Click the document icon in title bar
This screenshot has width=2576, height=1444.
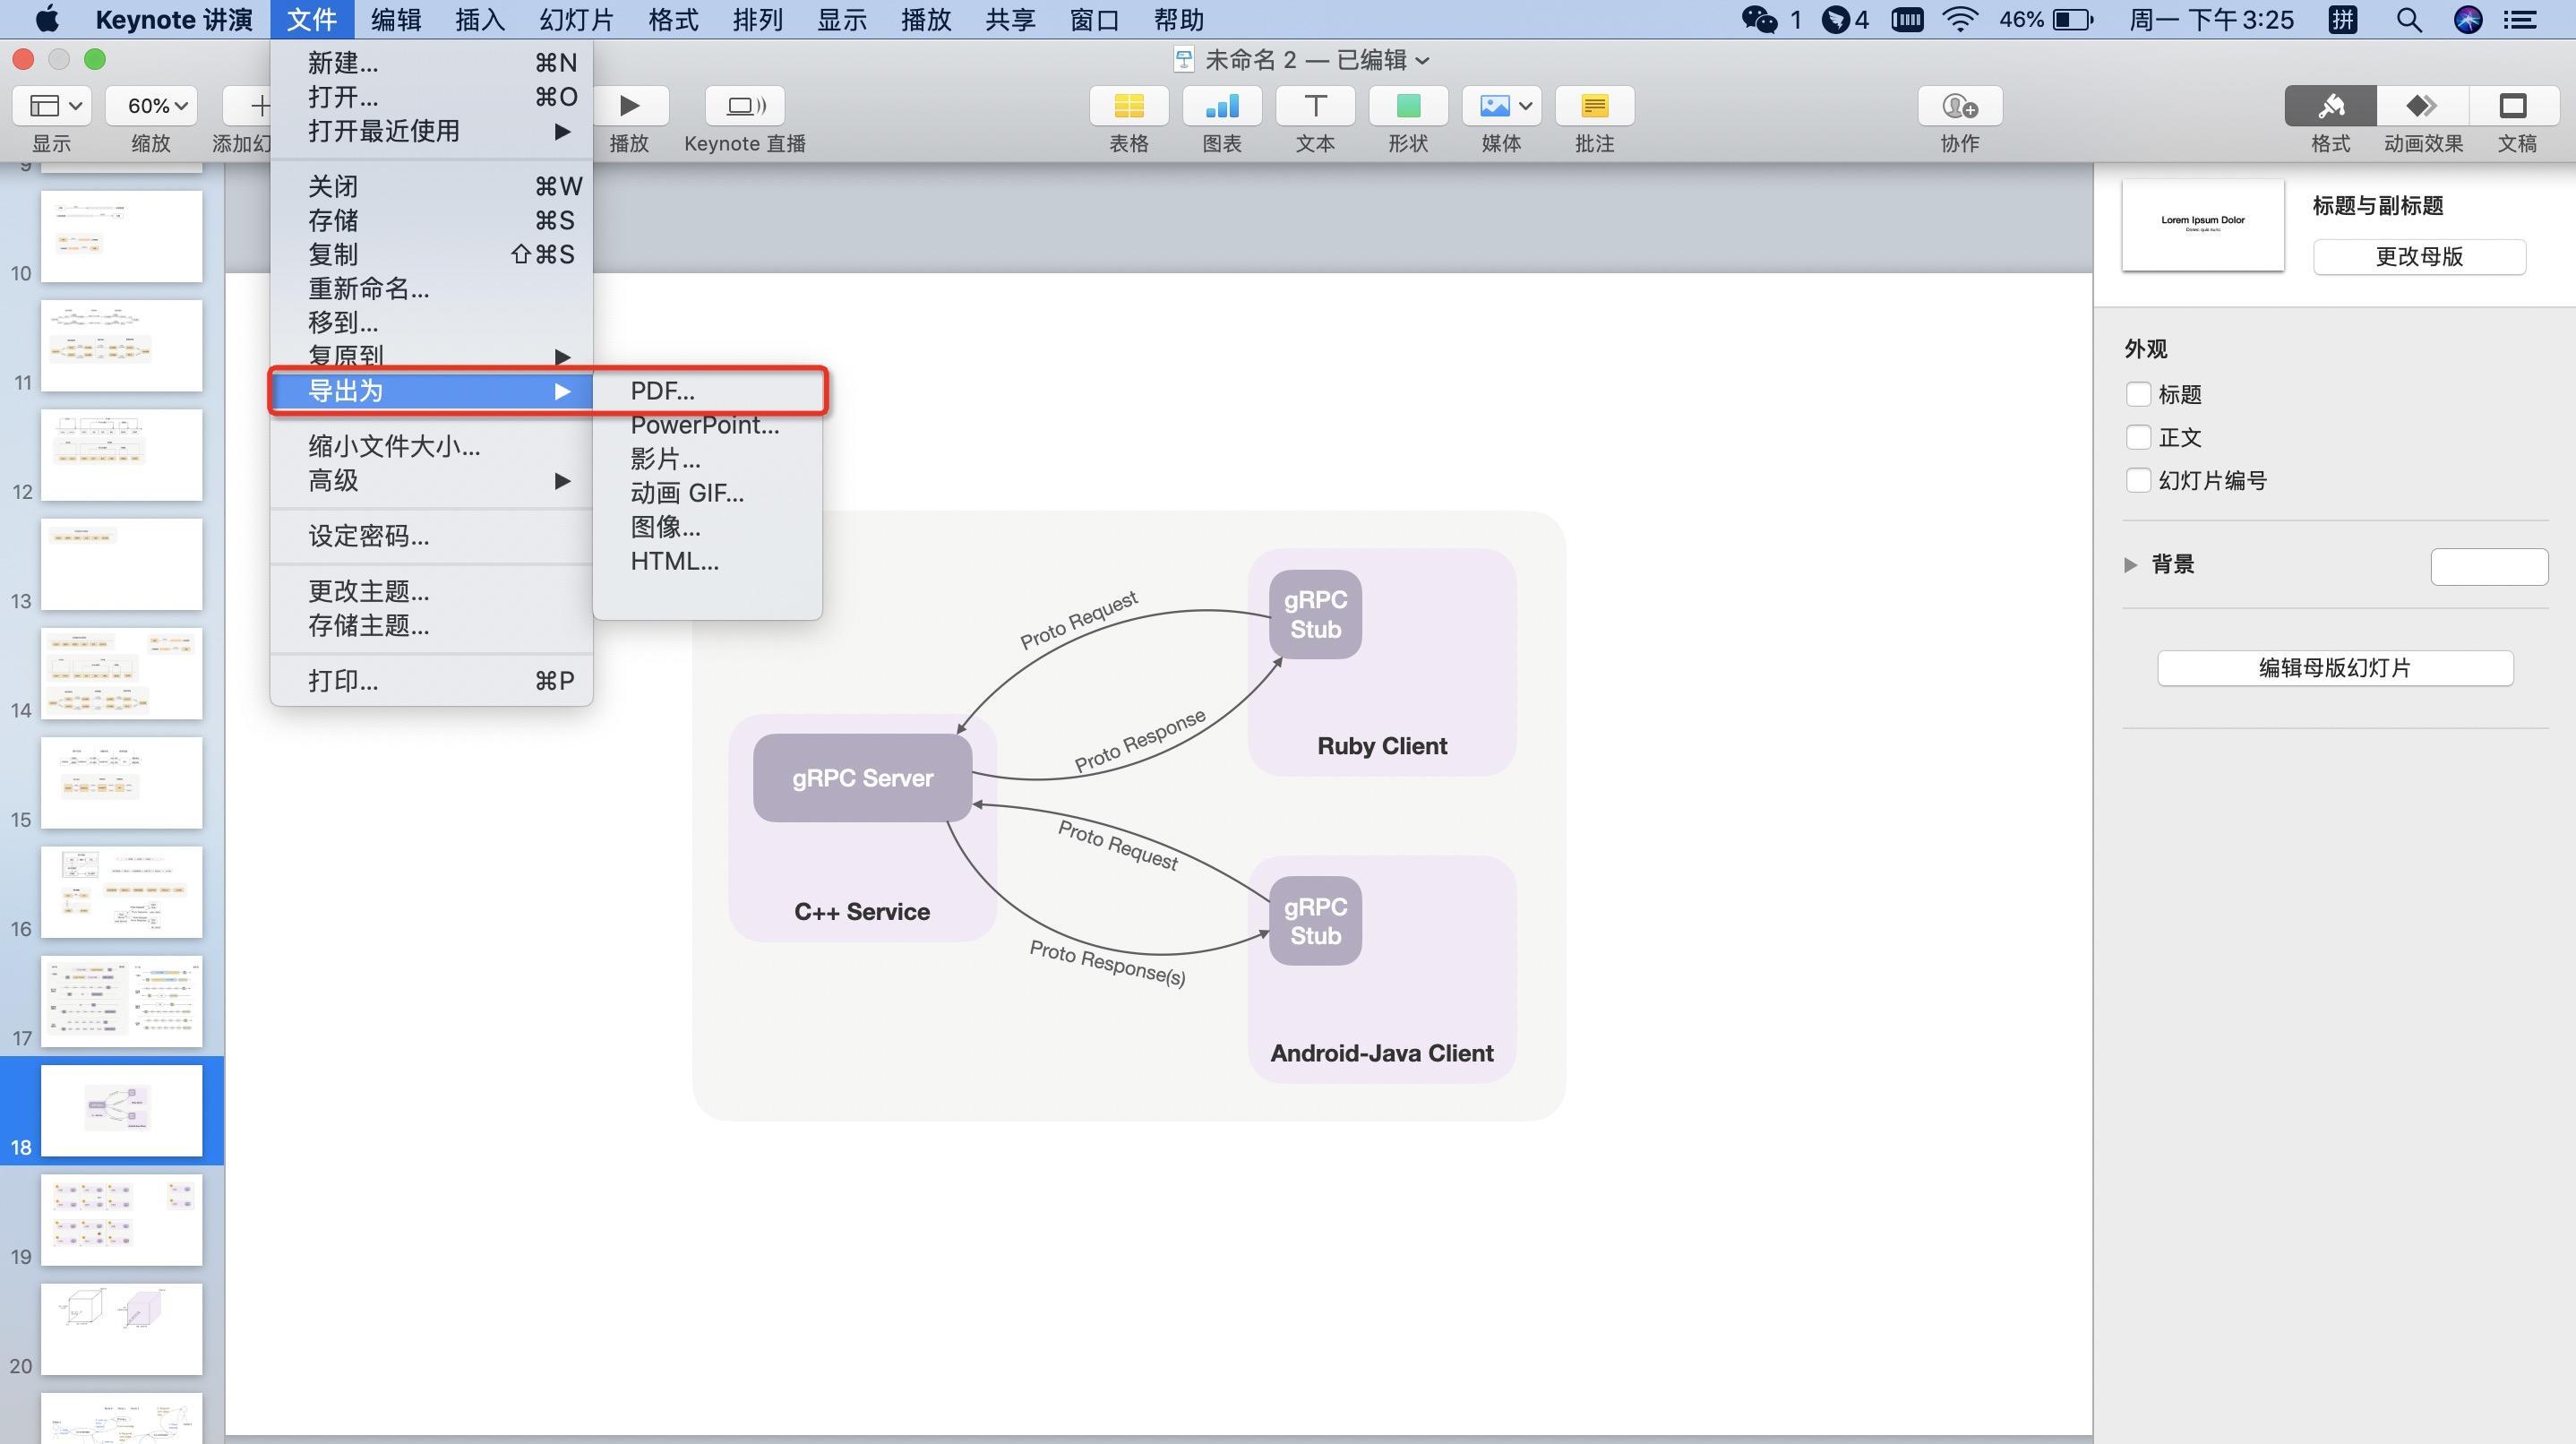[1183, 60]
